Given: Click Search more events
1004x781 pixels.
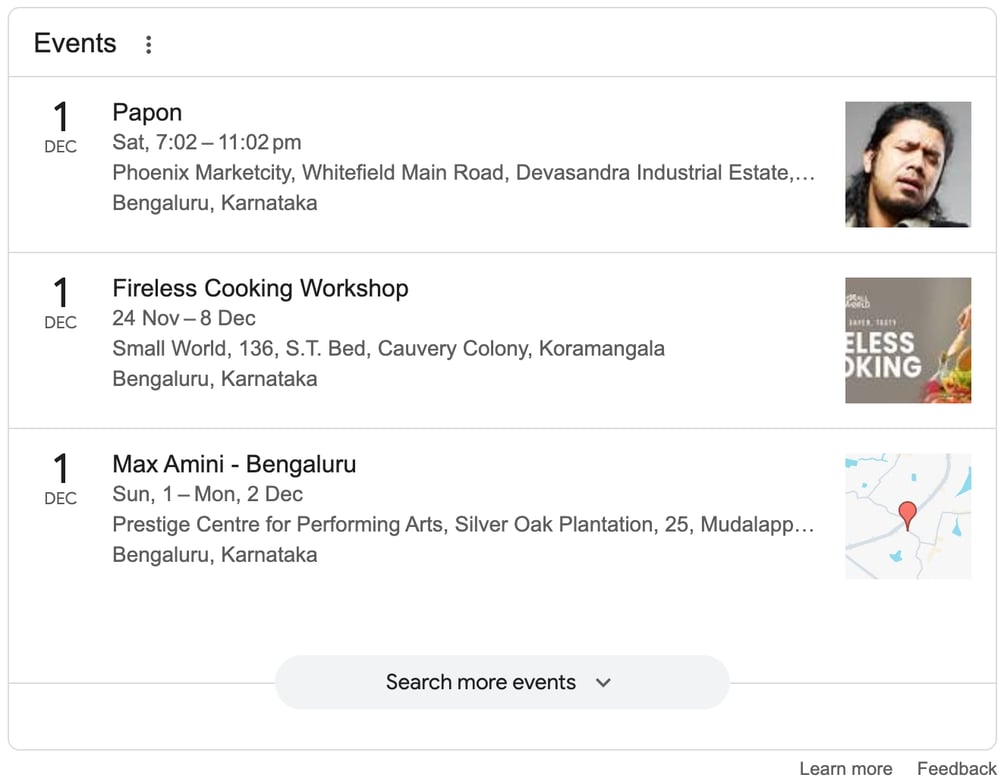Looking at the screenshot, I should (x=481, y=682).
